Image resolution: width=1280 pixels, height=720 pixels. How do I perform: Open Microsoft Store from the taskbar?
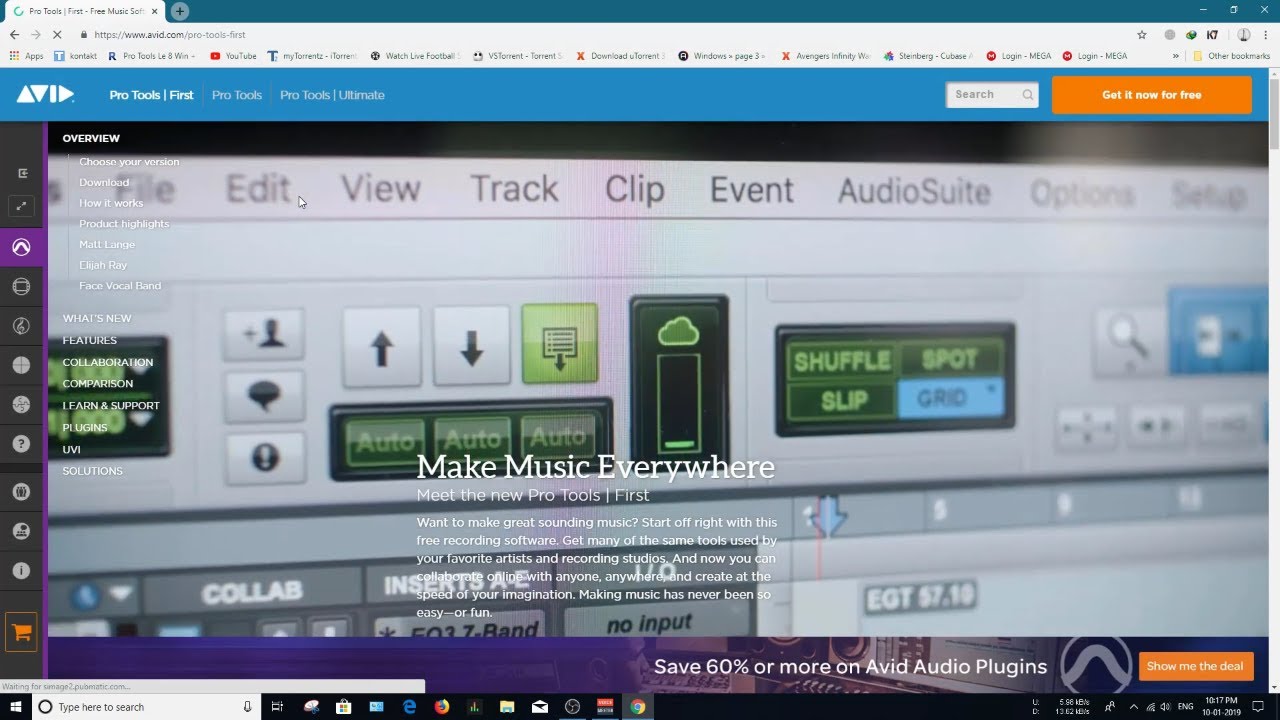point(344,707)
